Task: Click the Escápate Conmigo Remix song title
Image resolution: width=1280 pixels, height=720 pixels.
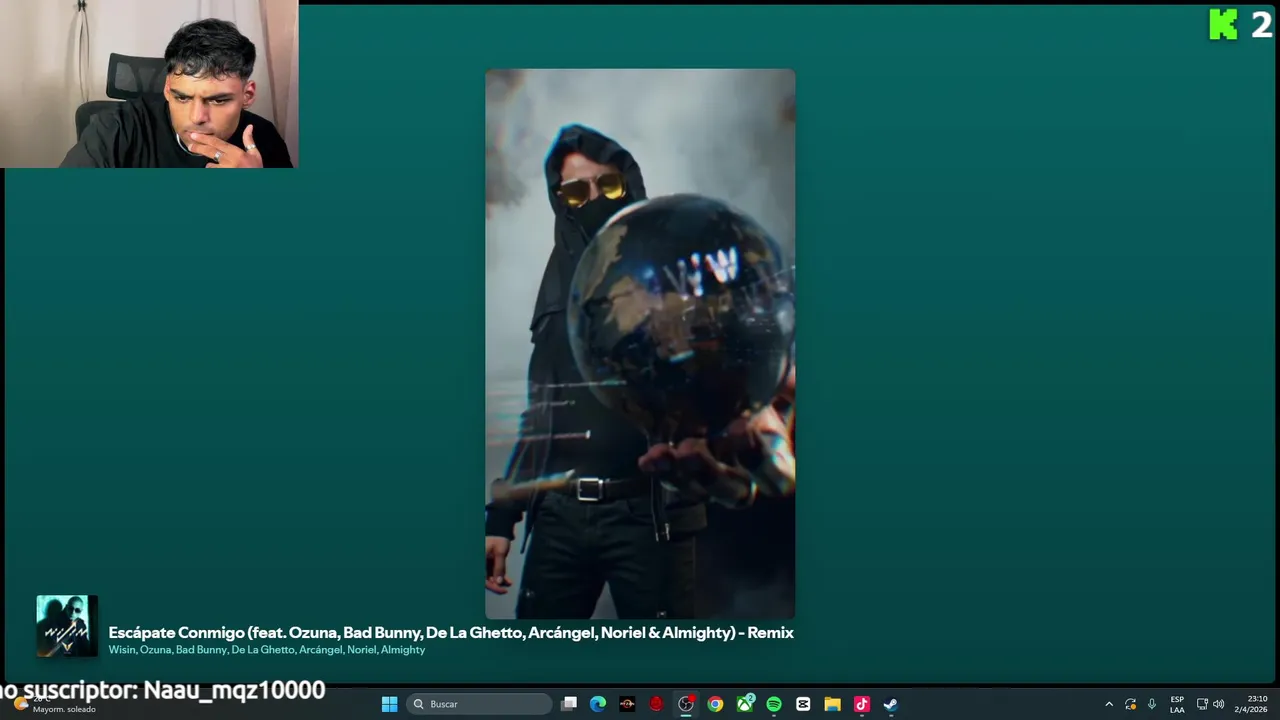Action: click(451, 632)
